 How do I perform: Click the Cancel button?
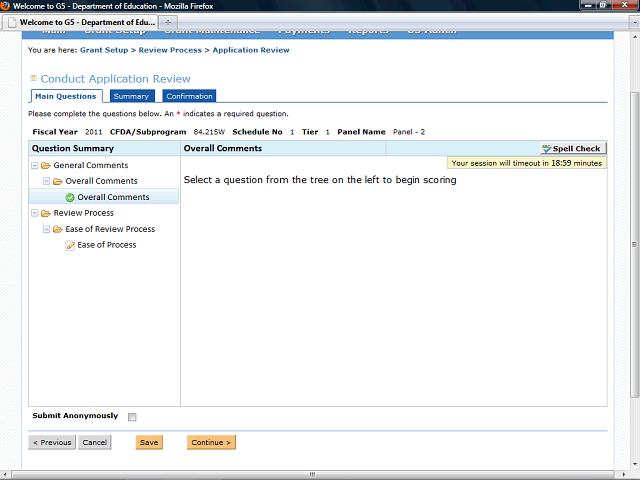click(94, 442)
